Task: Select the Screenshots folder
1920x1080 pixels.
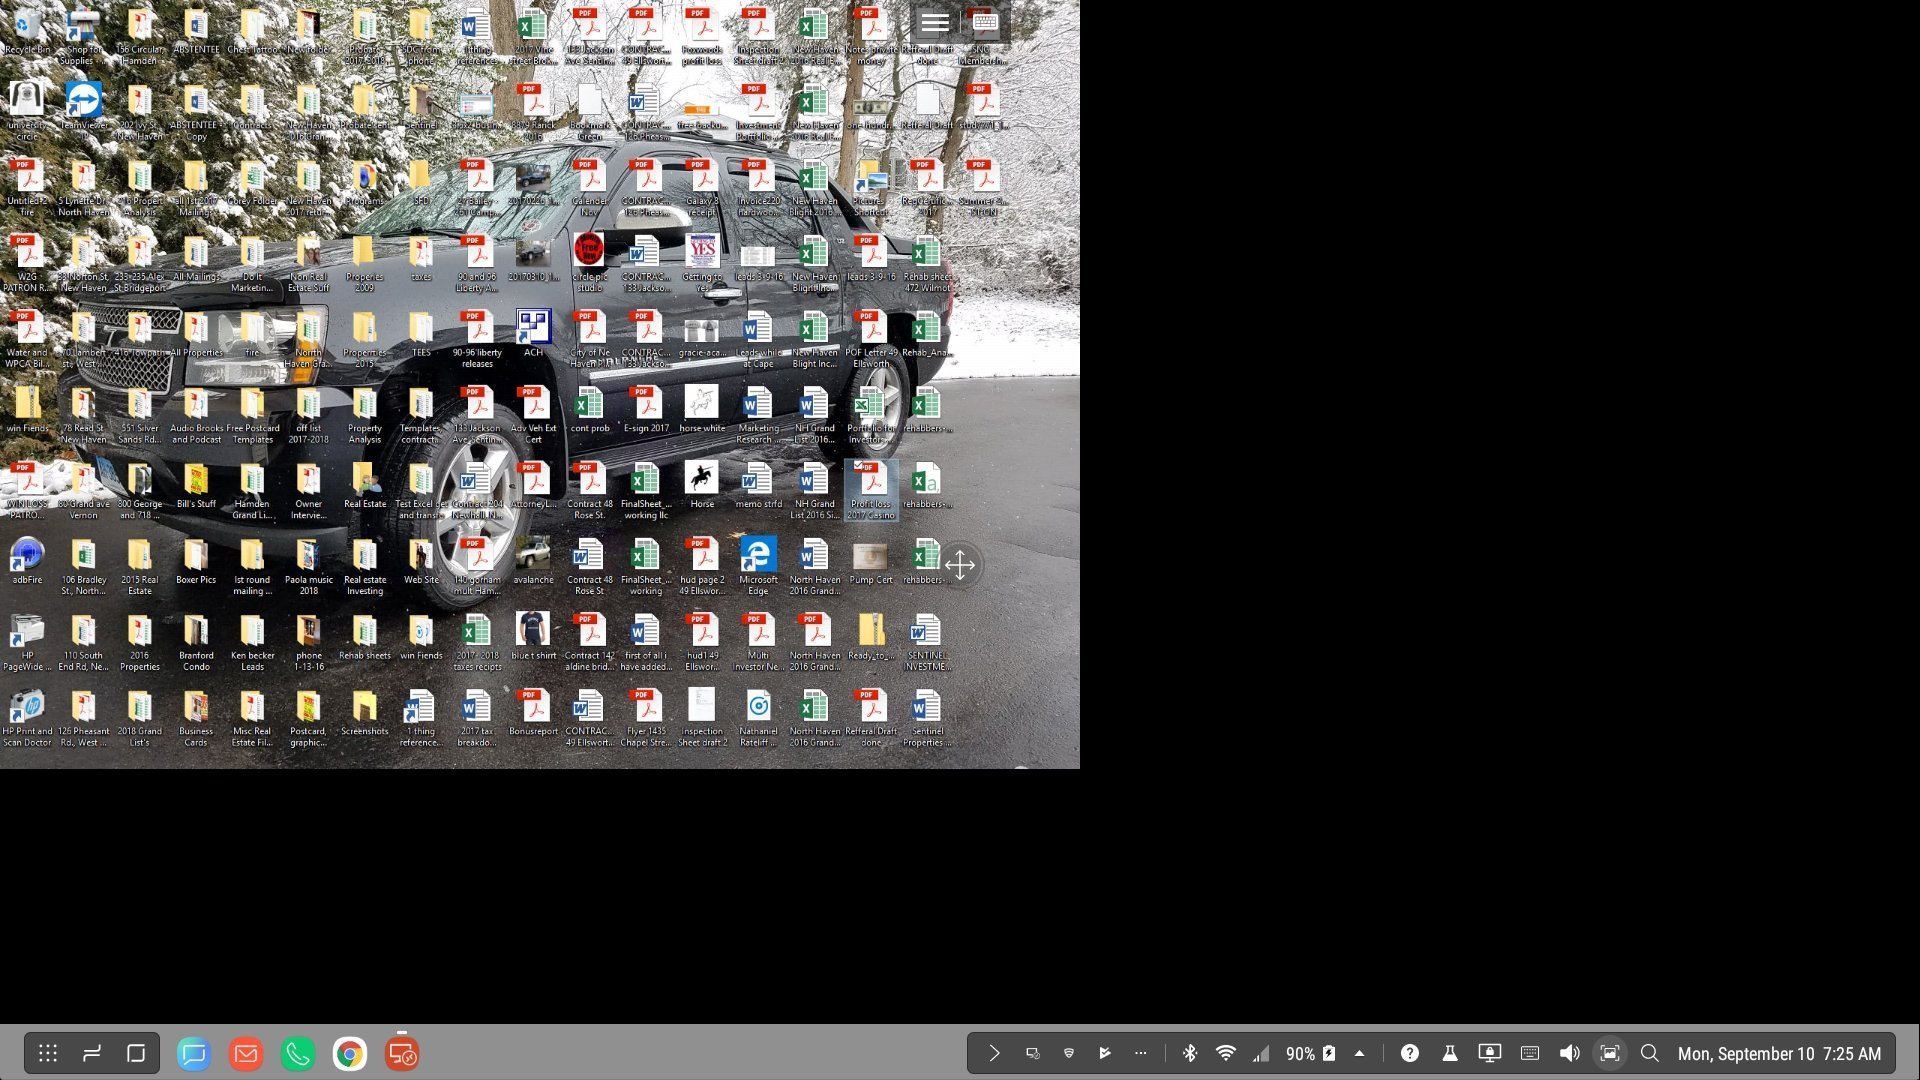Action: click(365, 712)
